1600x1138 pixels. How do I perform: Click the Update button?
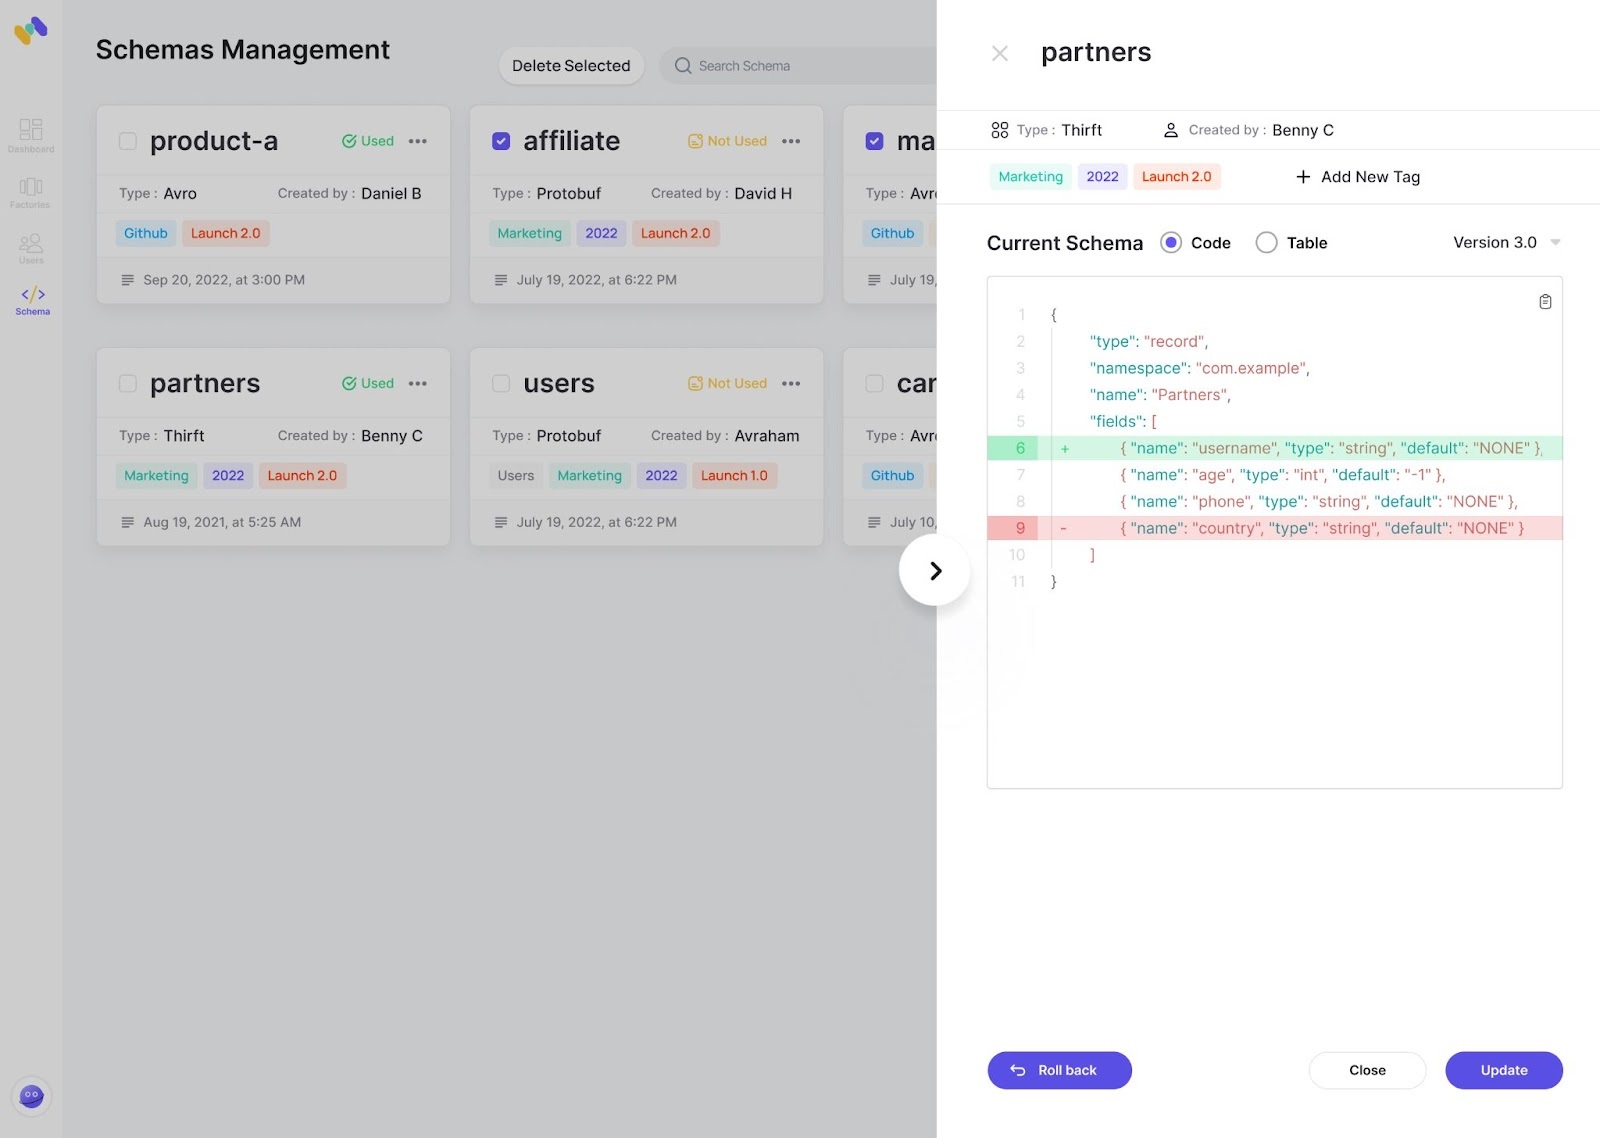[1503, 1070]
